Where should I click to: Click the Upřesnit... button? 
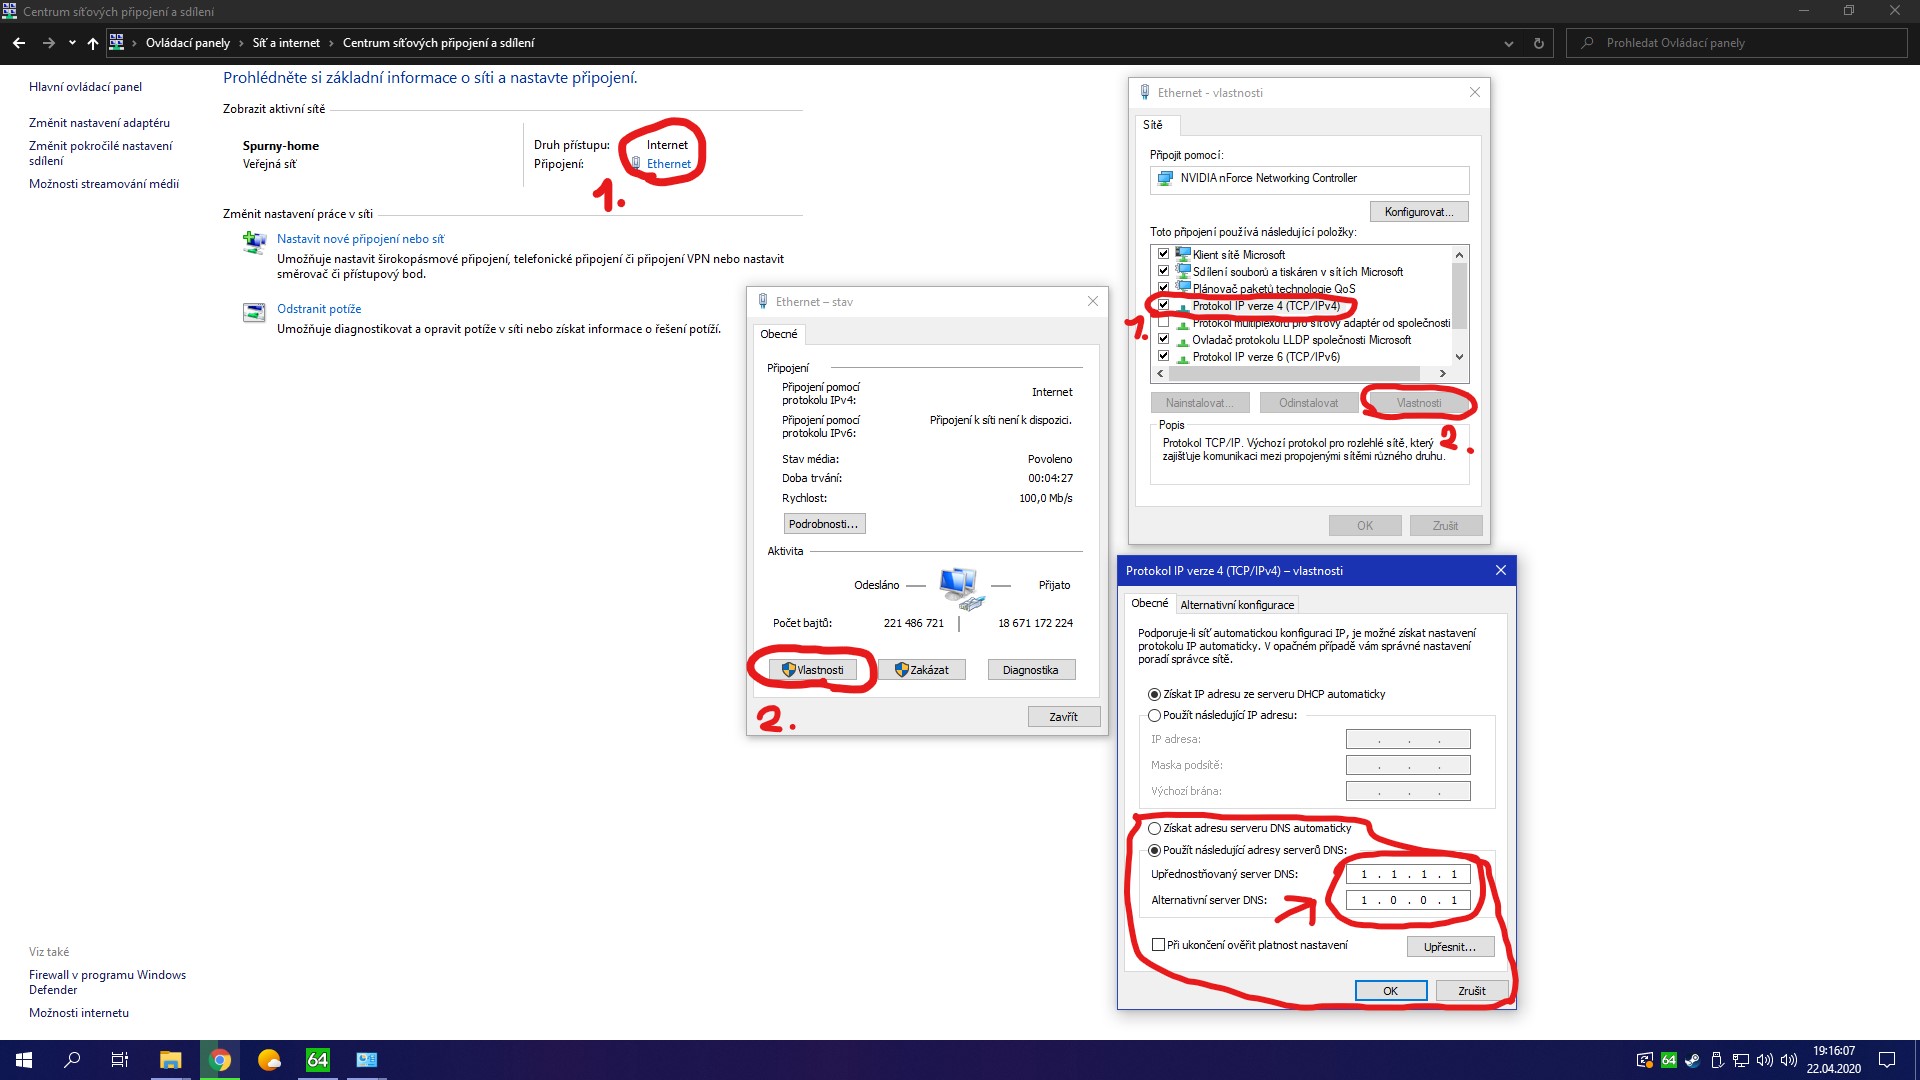click(1449, 947)
